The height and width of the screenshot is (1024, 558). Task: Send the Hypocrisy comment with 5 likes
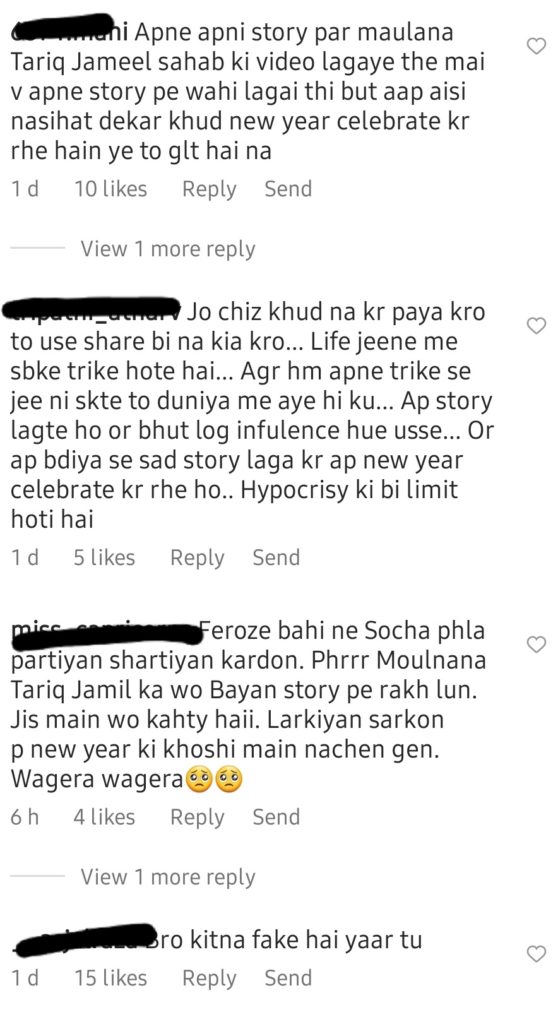276,558
